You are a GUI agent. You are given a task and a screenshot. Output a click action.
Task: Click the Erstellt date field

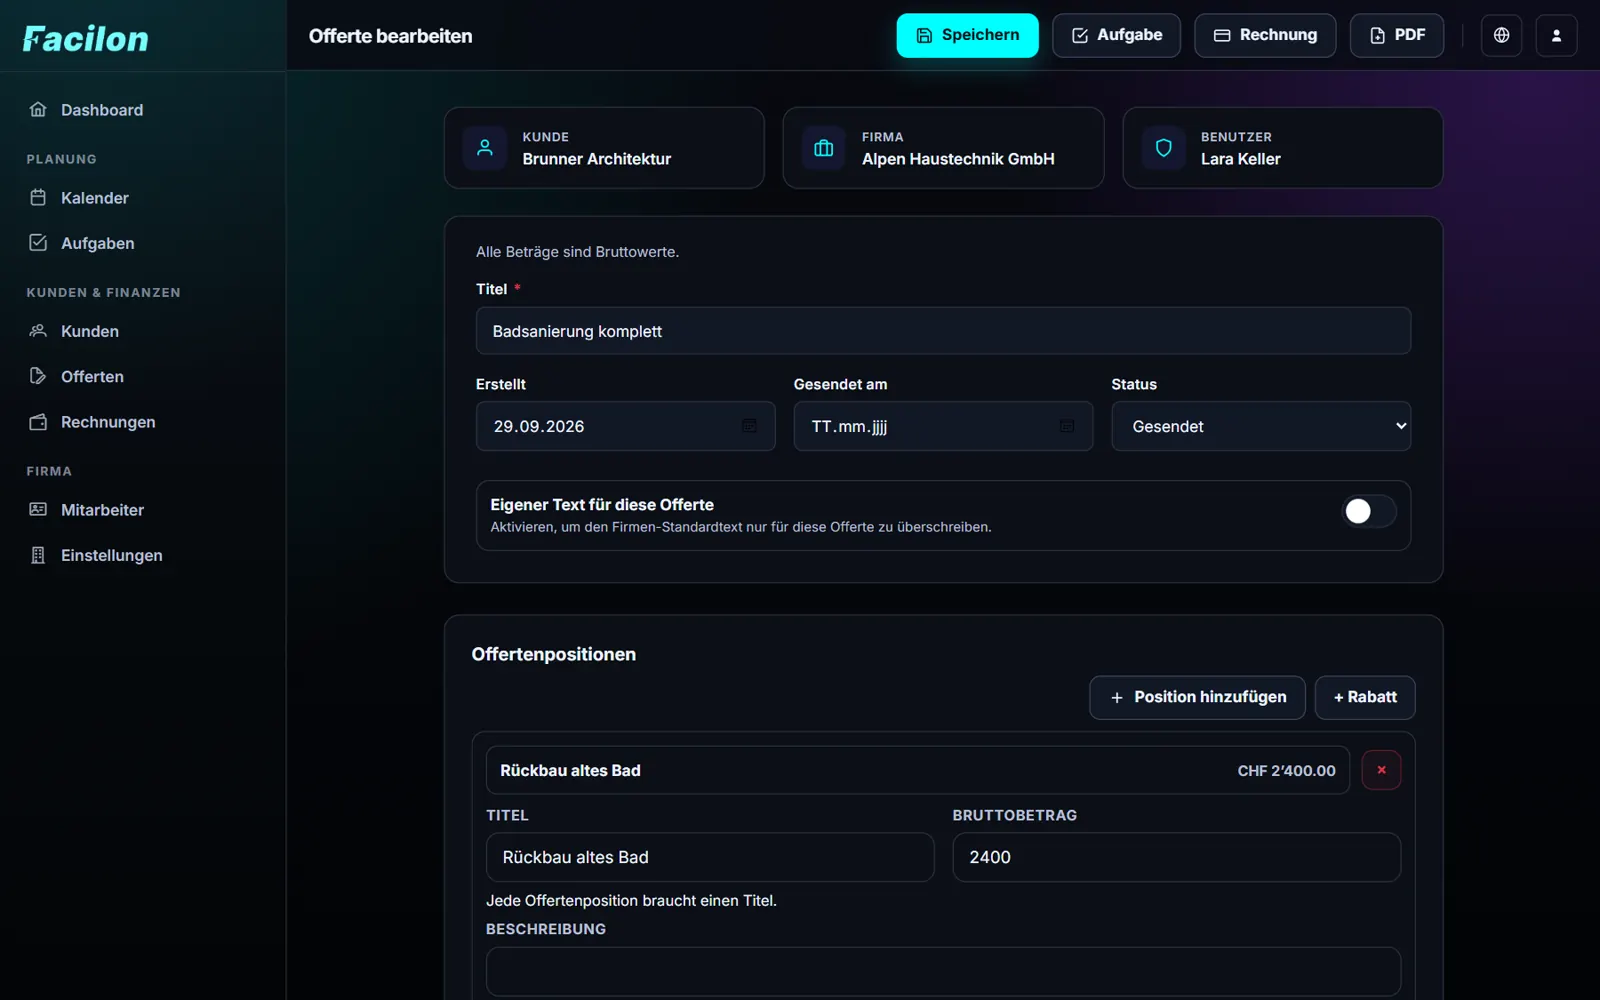point(625,426)
